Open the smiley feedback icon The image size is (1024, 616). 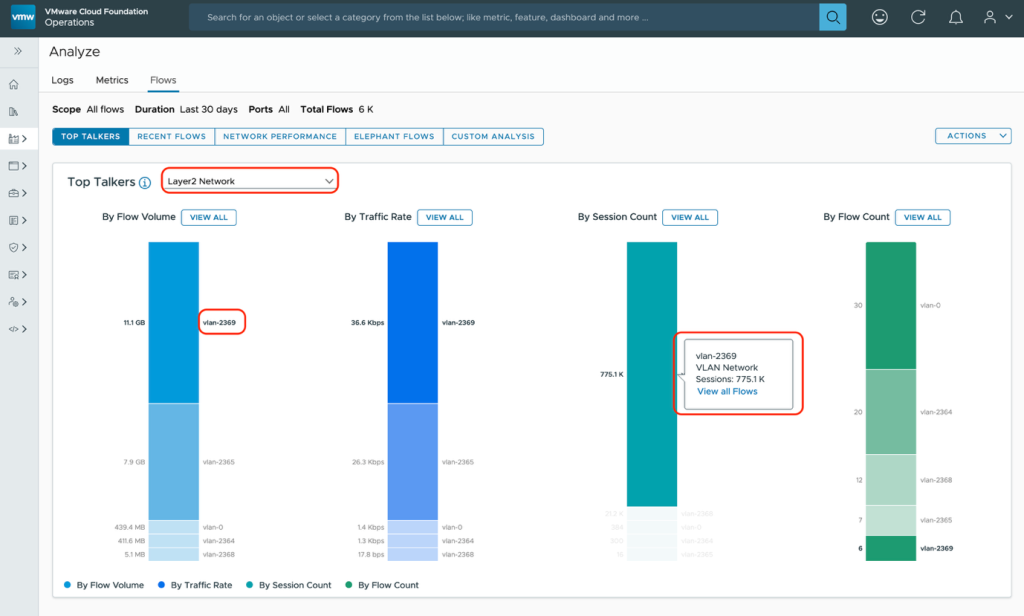click(879, 17)
